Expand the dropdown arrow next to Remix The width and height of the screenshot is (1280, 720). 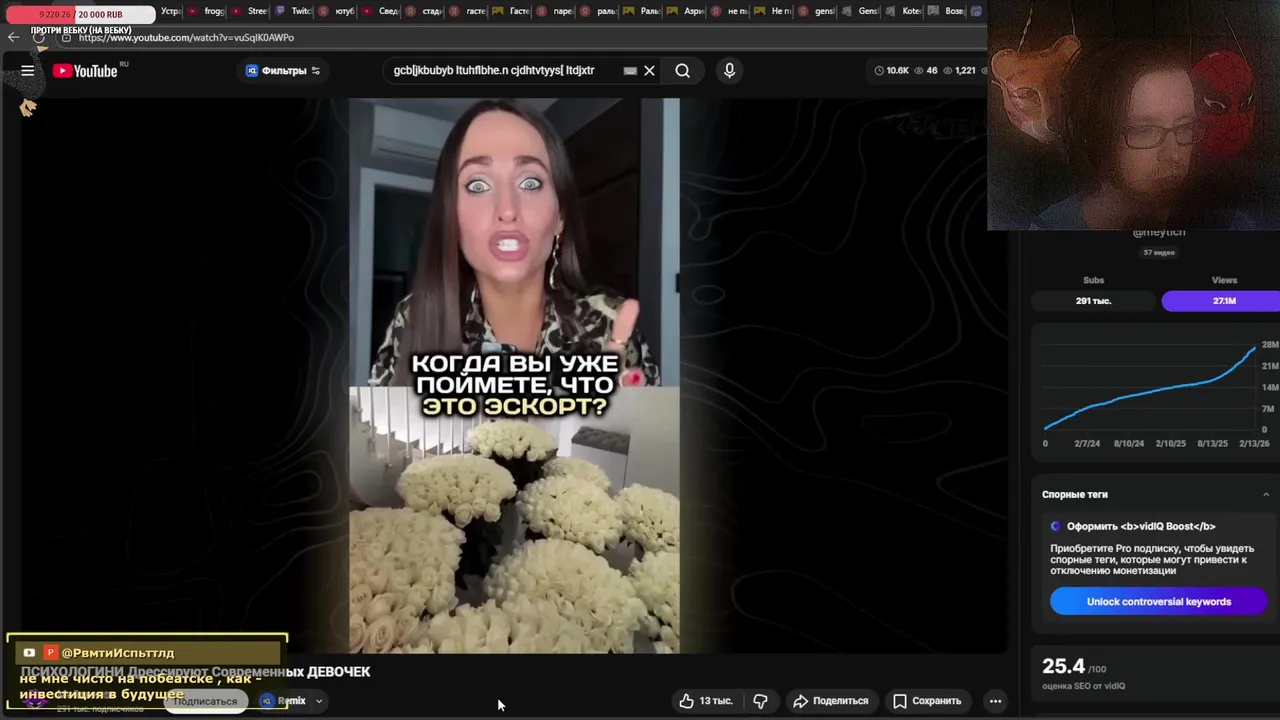click(x=319, y=701)
